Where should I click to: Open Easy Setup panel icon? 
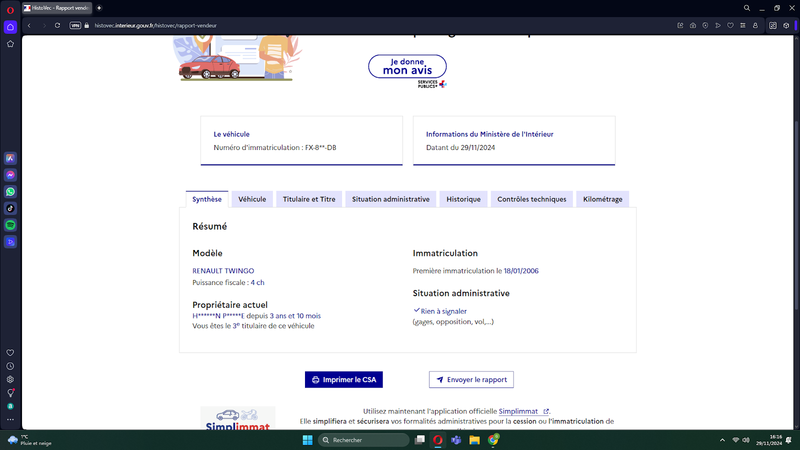[x=773, y=26]
